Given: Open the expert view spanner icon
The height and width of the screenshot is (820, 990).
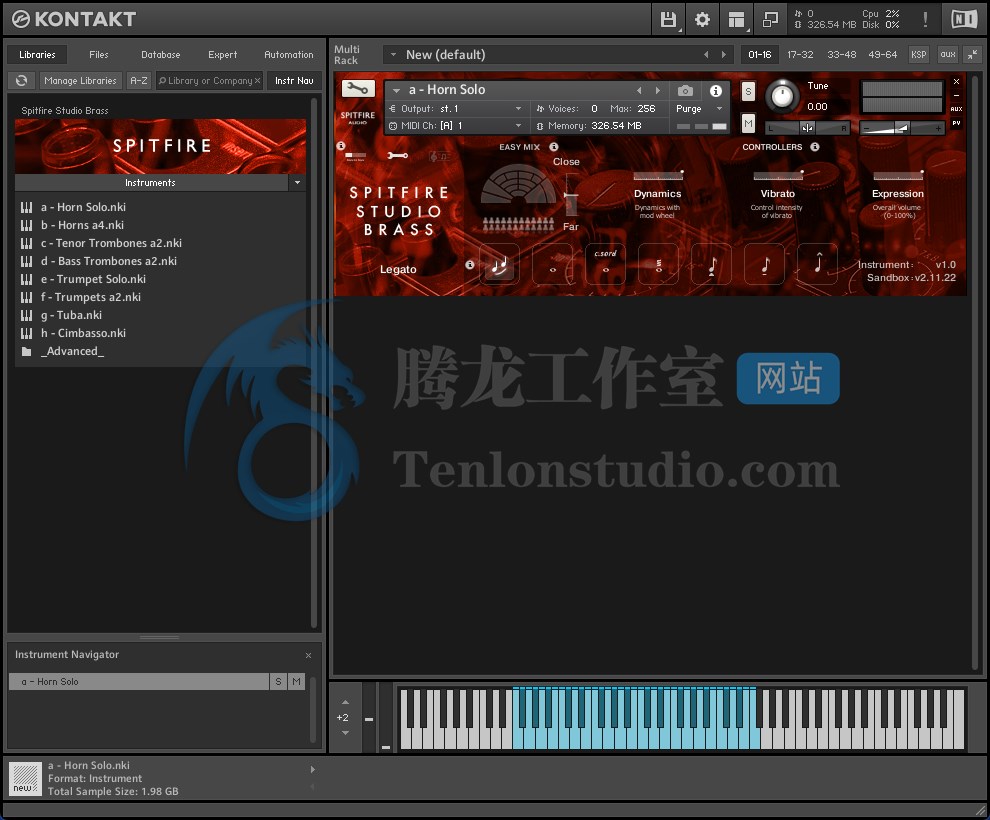Looking at the screenshot, I should tap(397, 155).
